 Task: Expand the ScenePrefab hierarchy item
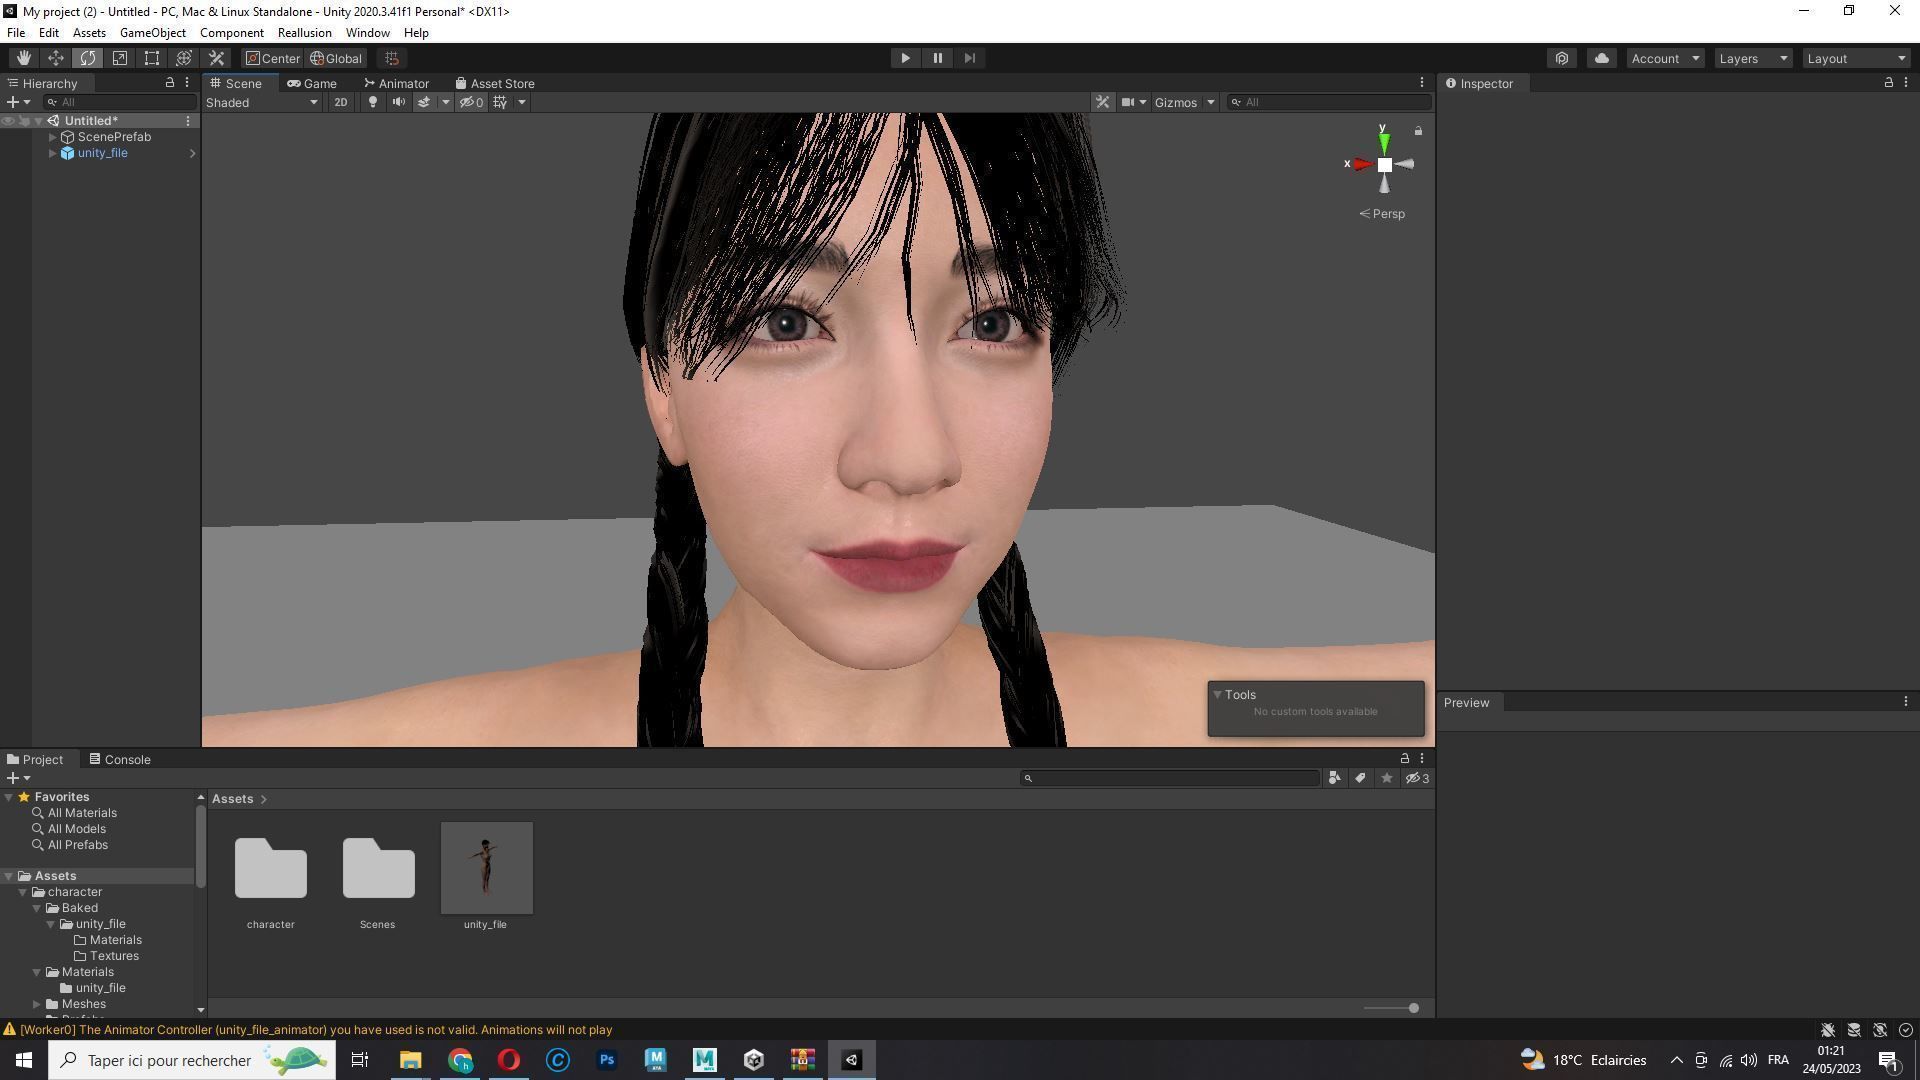(x=53, y=137)
